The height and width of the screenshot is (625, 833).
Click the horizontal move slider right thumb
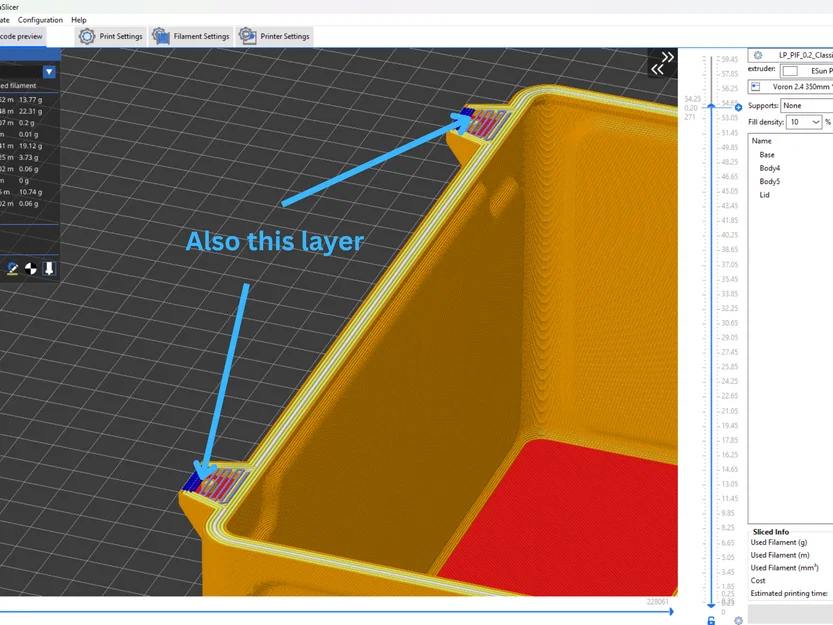pyautogui.click(x=672, y=612)
